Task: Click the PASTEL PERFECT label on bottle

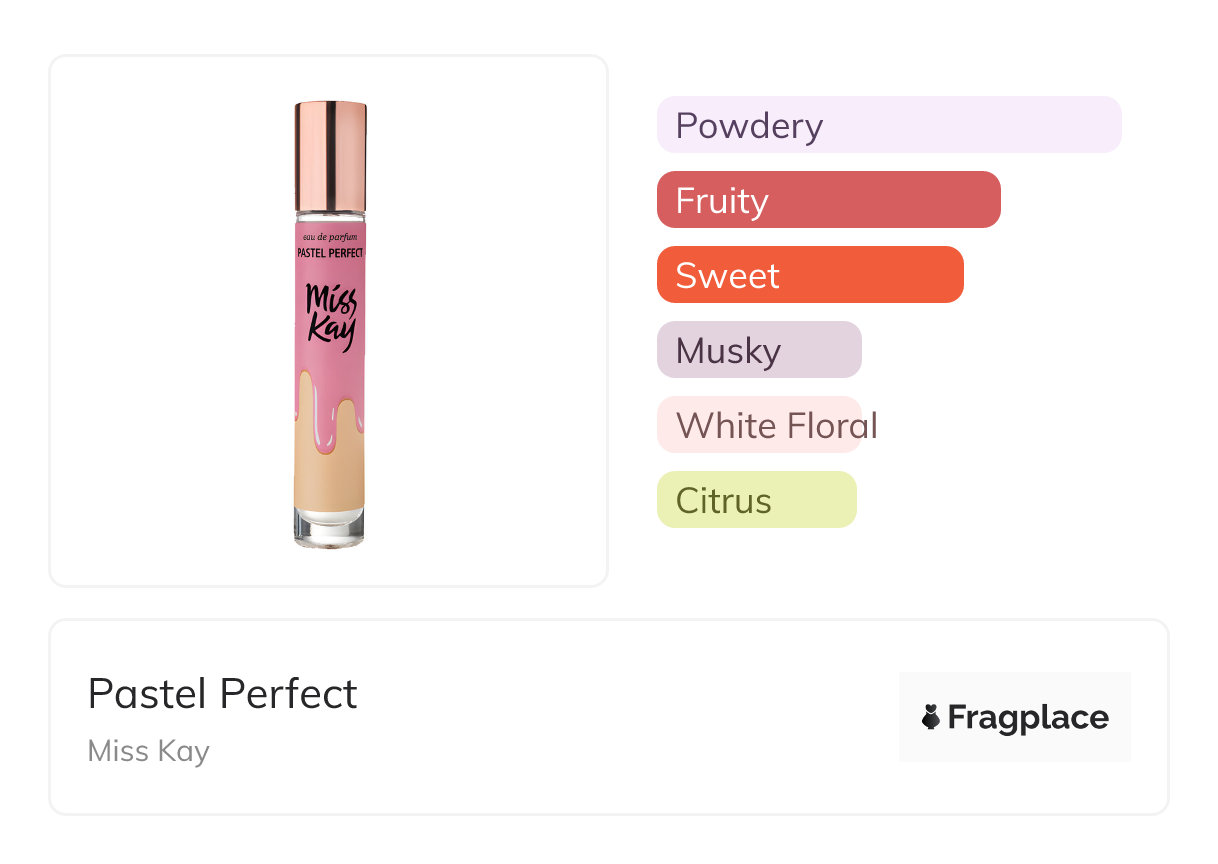Action: click(330, 254)
